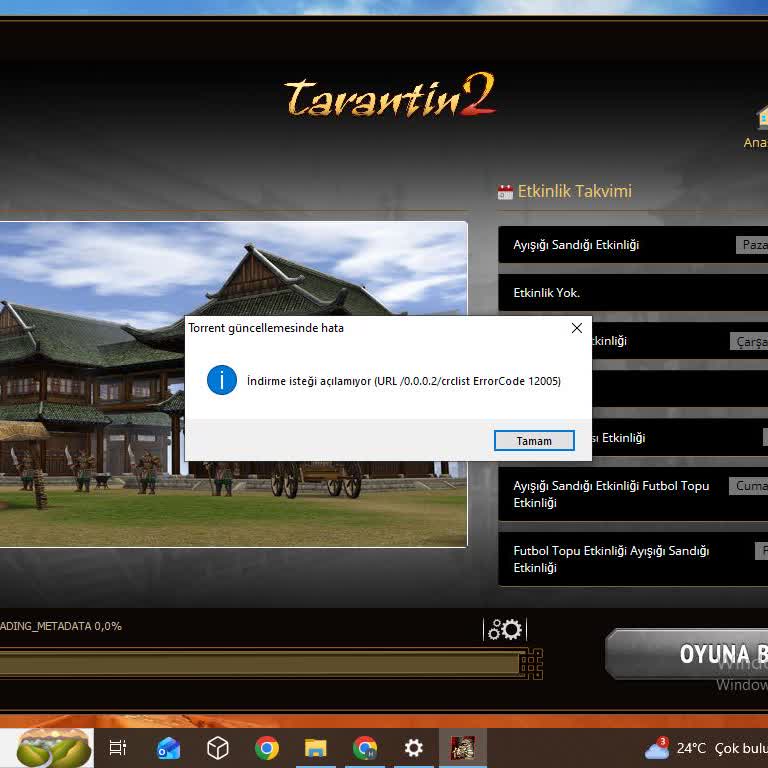Click the OYUNA BAŞLA start button
768x768 pixels.
687,654
